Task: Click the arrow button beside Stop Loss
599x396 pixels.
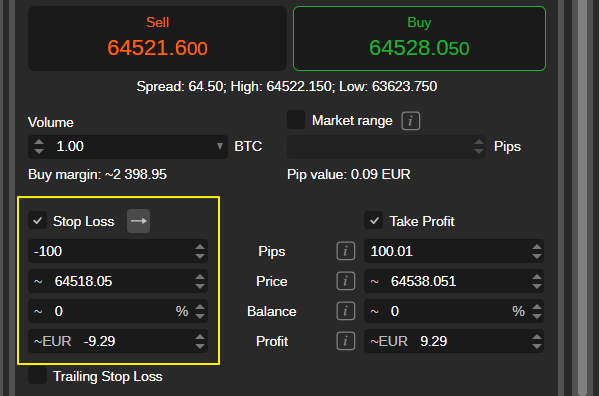Action: pos(138,221)
